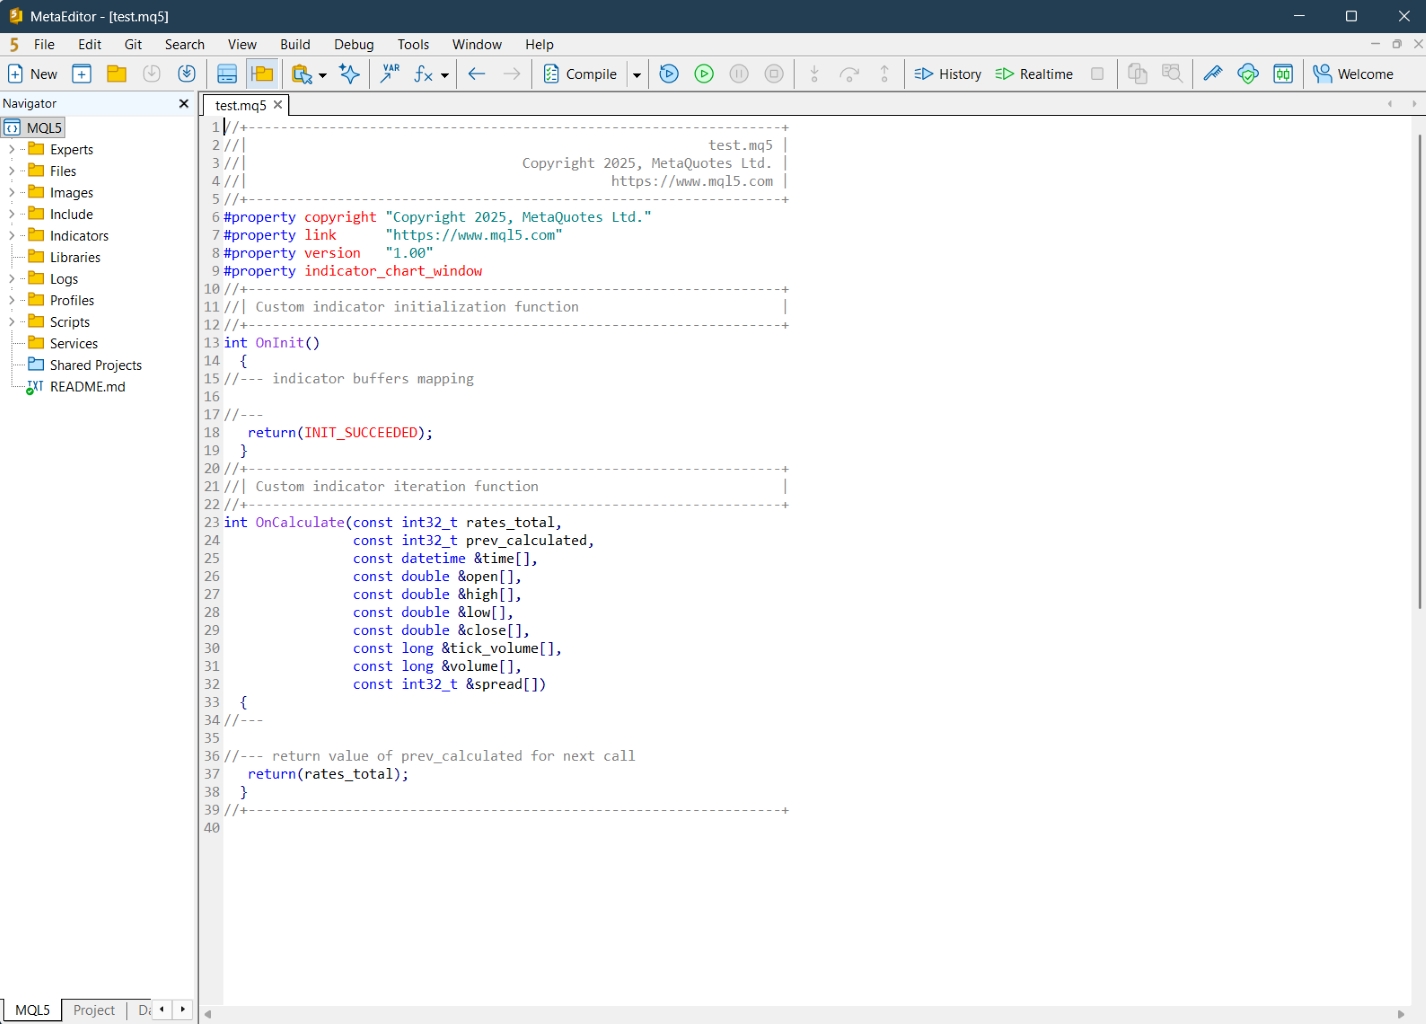Click the vertical scrollbar in editor

[x=1419, y=370]
